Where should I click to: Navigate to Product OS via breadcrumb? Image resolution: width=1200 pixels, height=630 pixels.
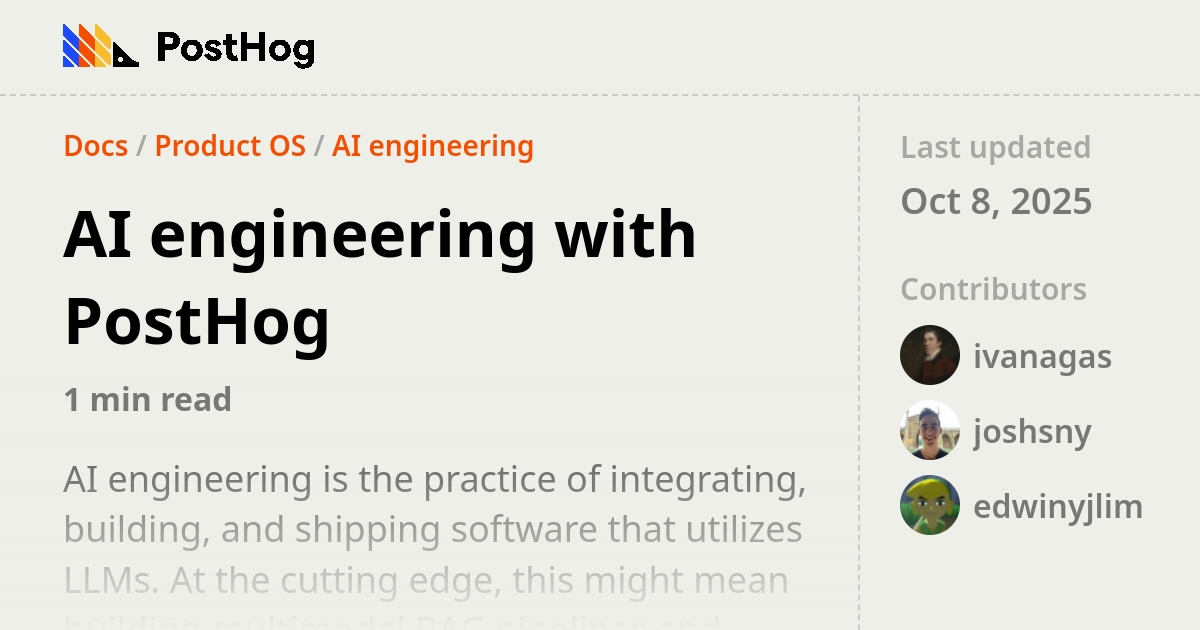point(230,146)
